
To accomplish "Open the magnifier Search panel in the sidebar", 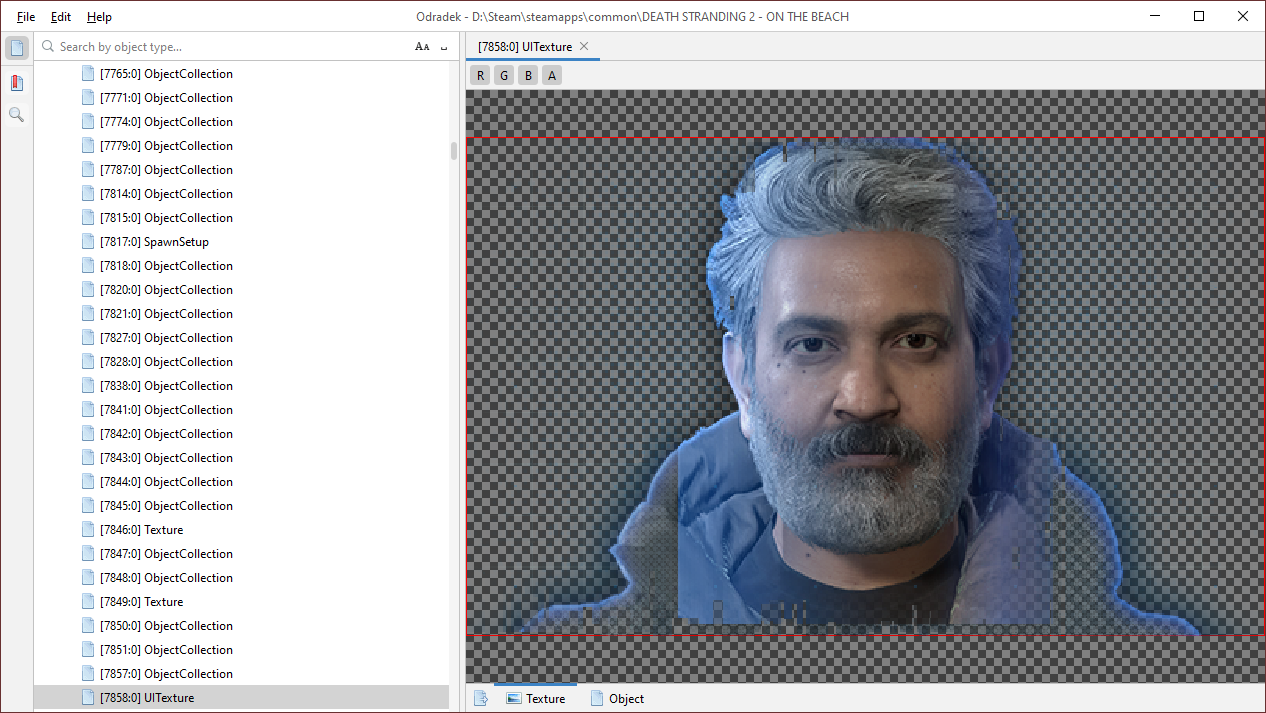I will pos(17,115).
